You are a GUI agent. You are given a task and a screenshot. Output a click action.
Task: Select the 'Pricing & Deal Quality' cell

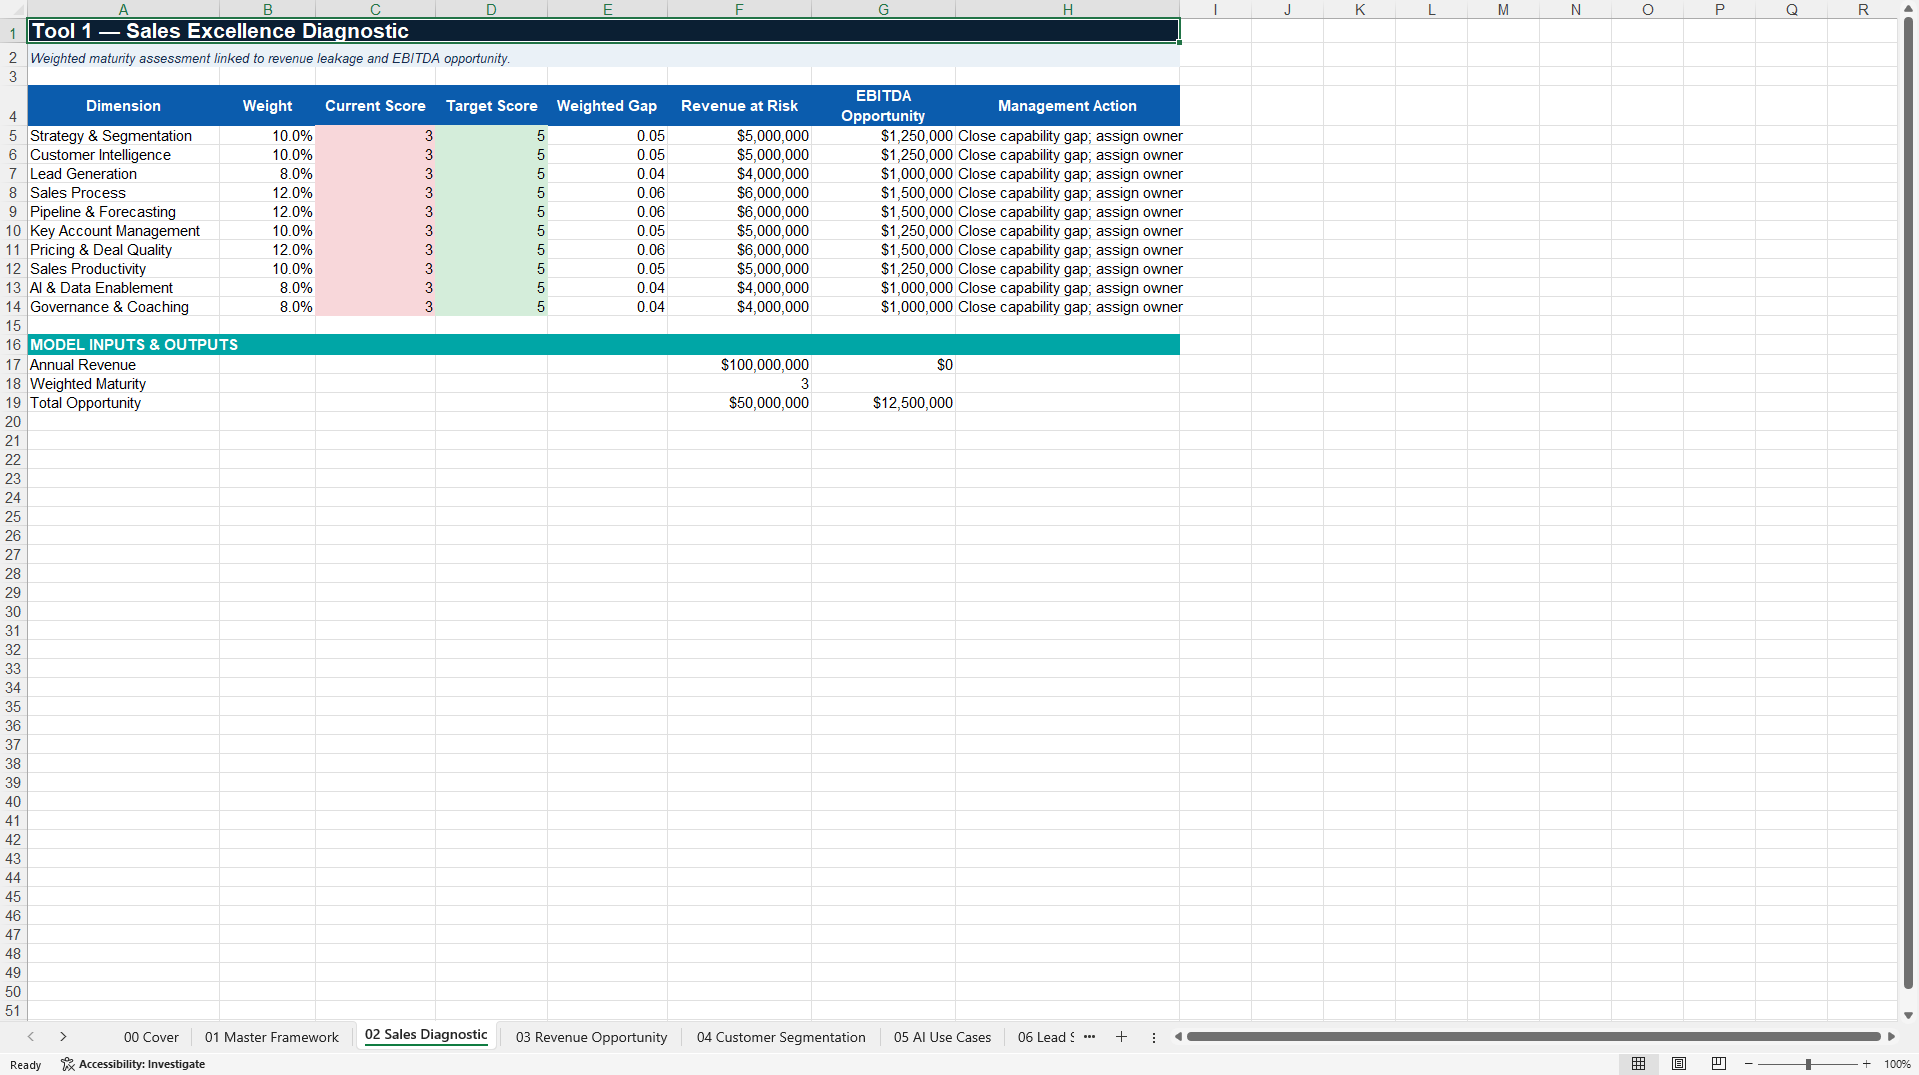pos(123,250)
